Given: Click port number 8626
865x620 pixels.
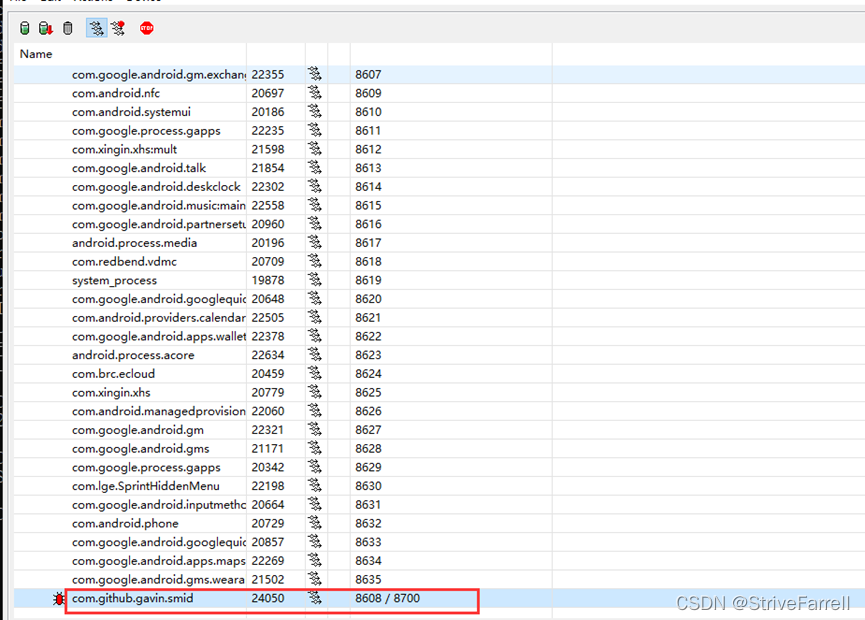Looking at the screenshot, I should (369, 411).
